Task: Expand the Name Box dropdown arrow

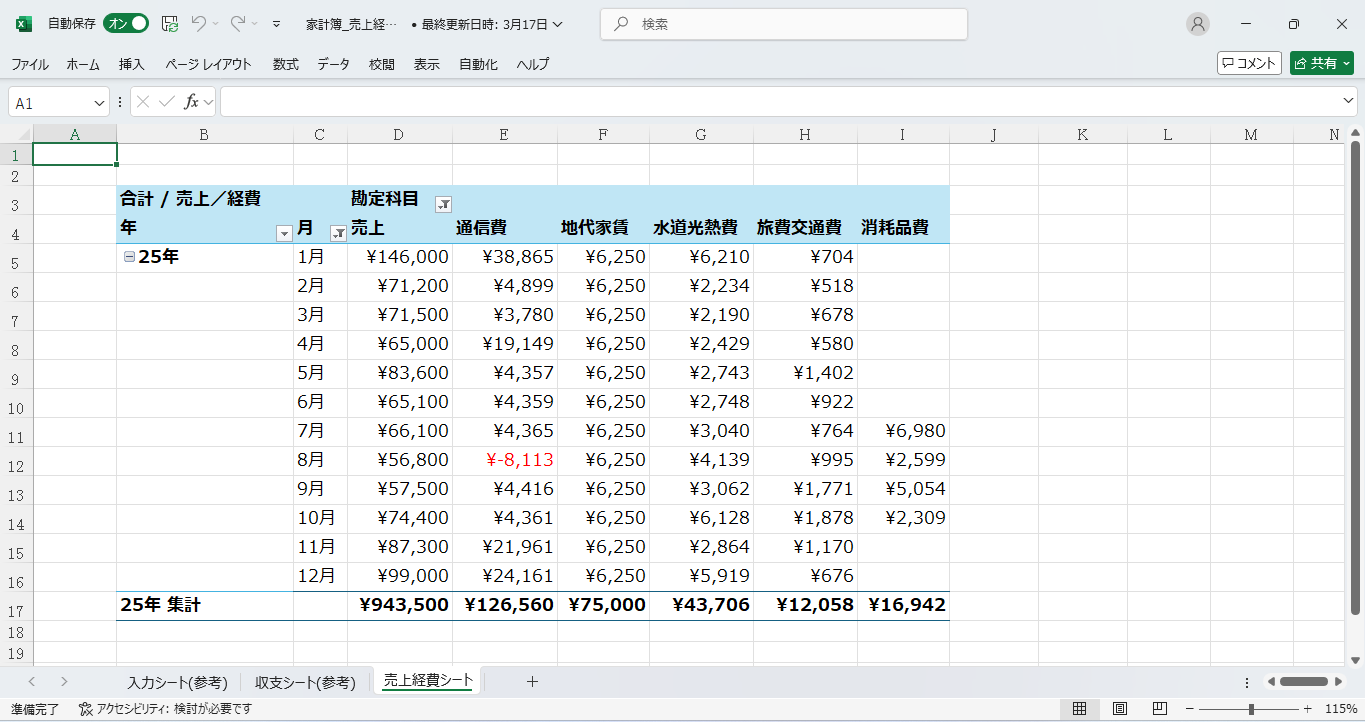Action: (x=99, y=102)
